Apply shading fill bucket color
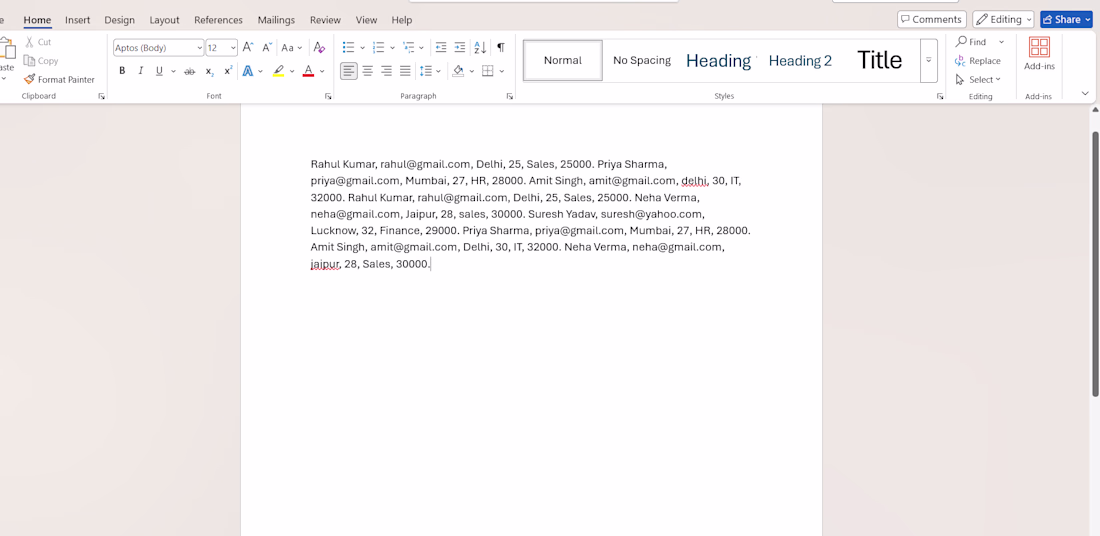The image size is (1100, 536). 458,71
